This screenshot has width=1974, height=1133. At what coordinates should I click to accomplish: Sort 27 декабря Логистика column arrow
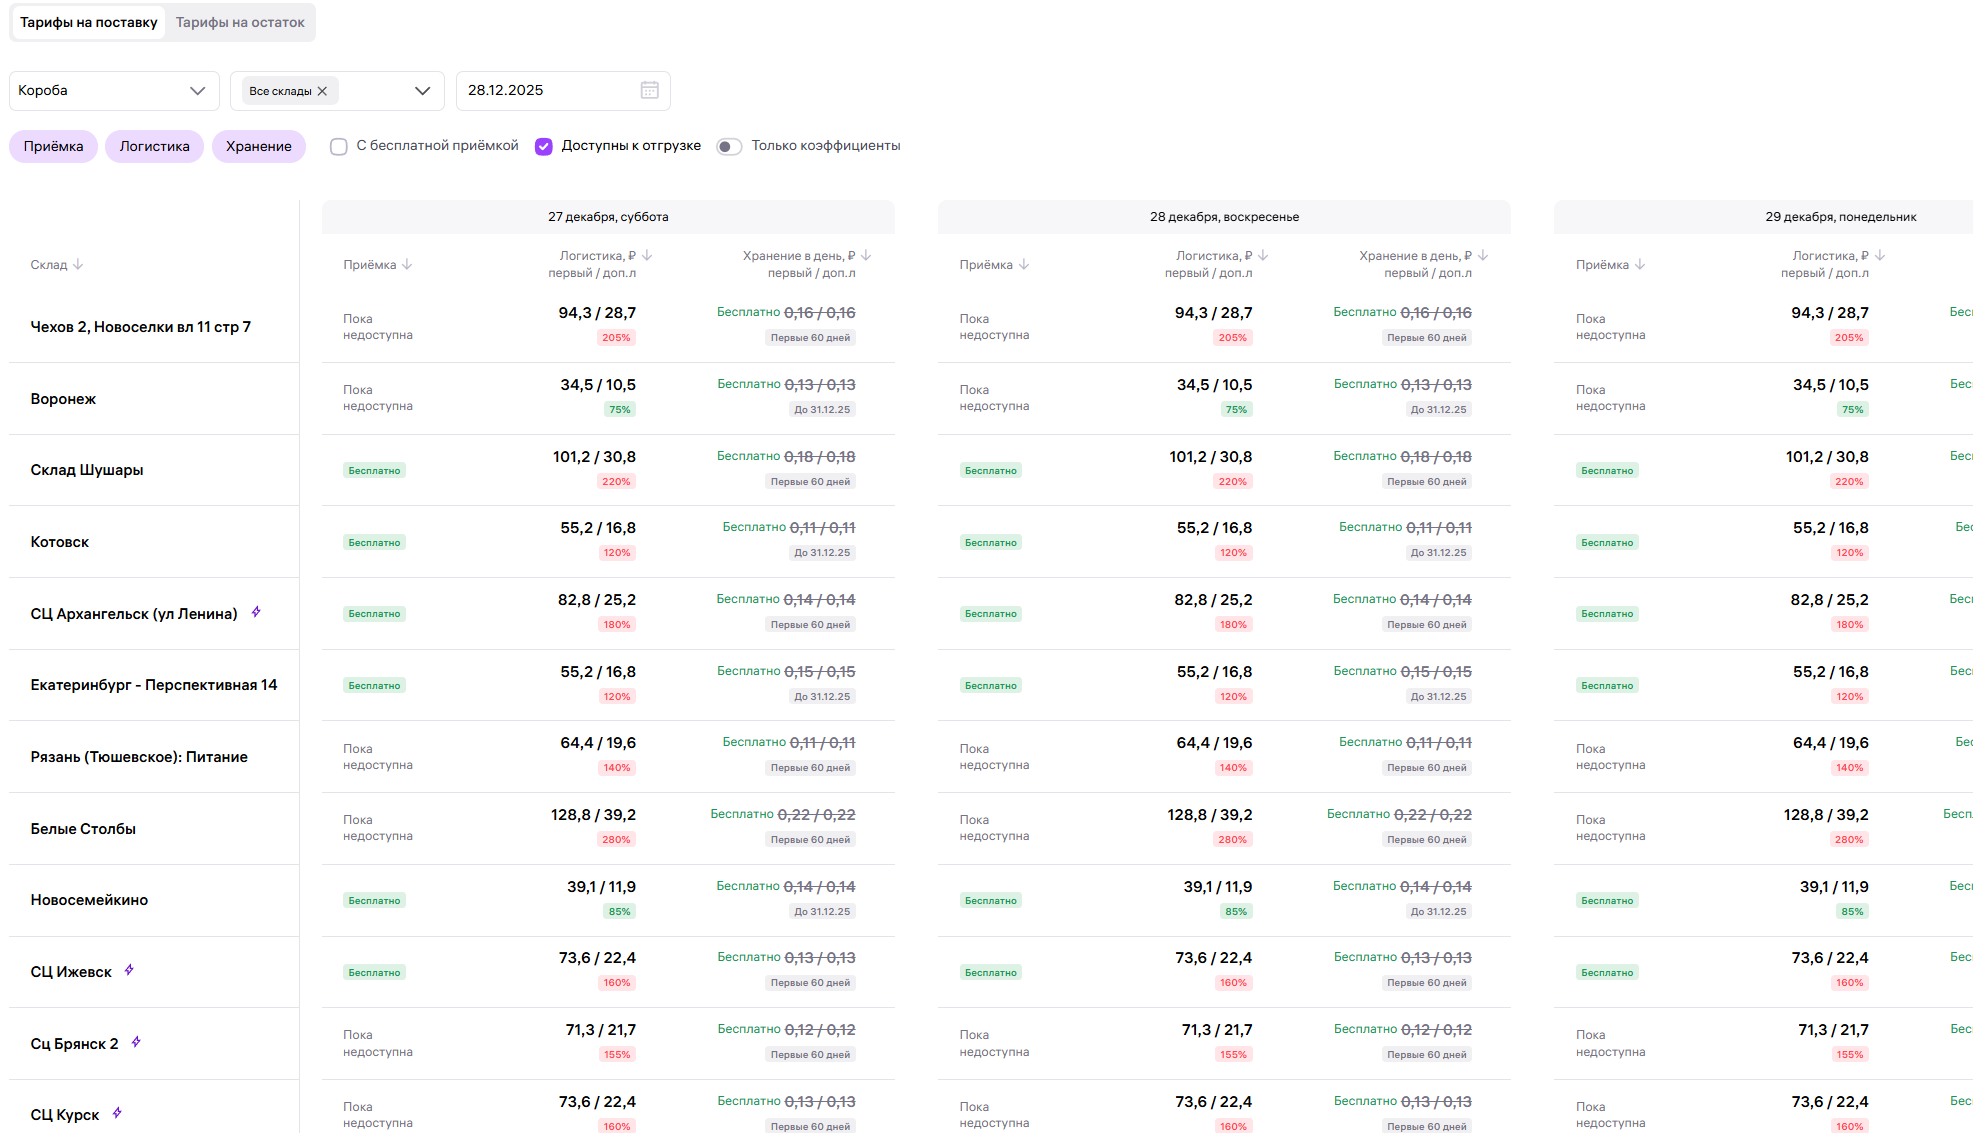coord(647,256)
